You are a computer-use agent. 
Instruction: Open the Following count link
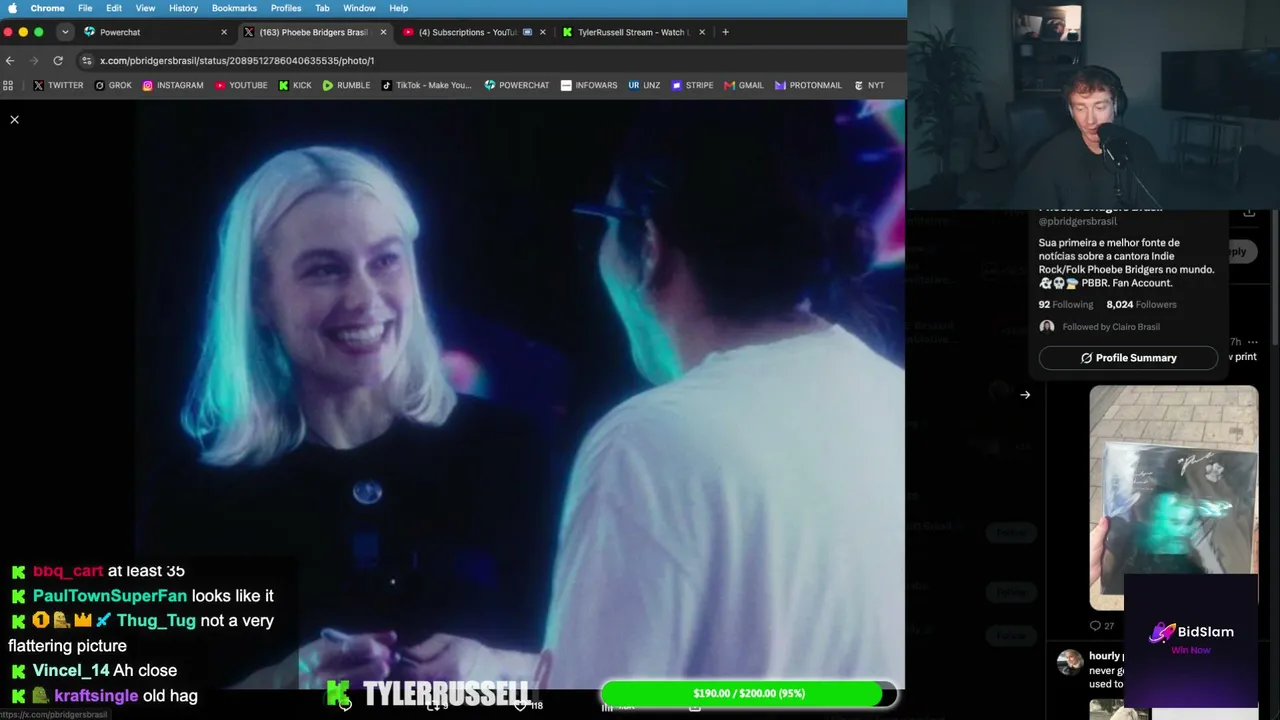pyautogui.click(x=1066, y=305)
